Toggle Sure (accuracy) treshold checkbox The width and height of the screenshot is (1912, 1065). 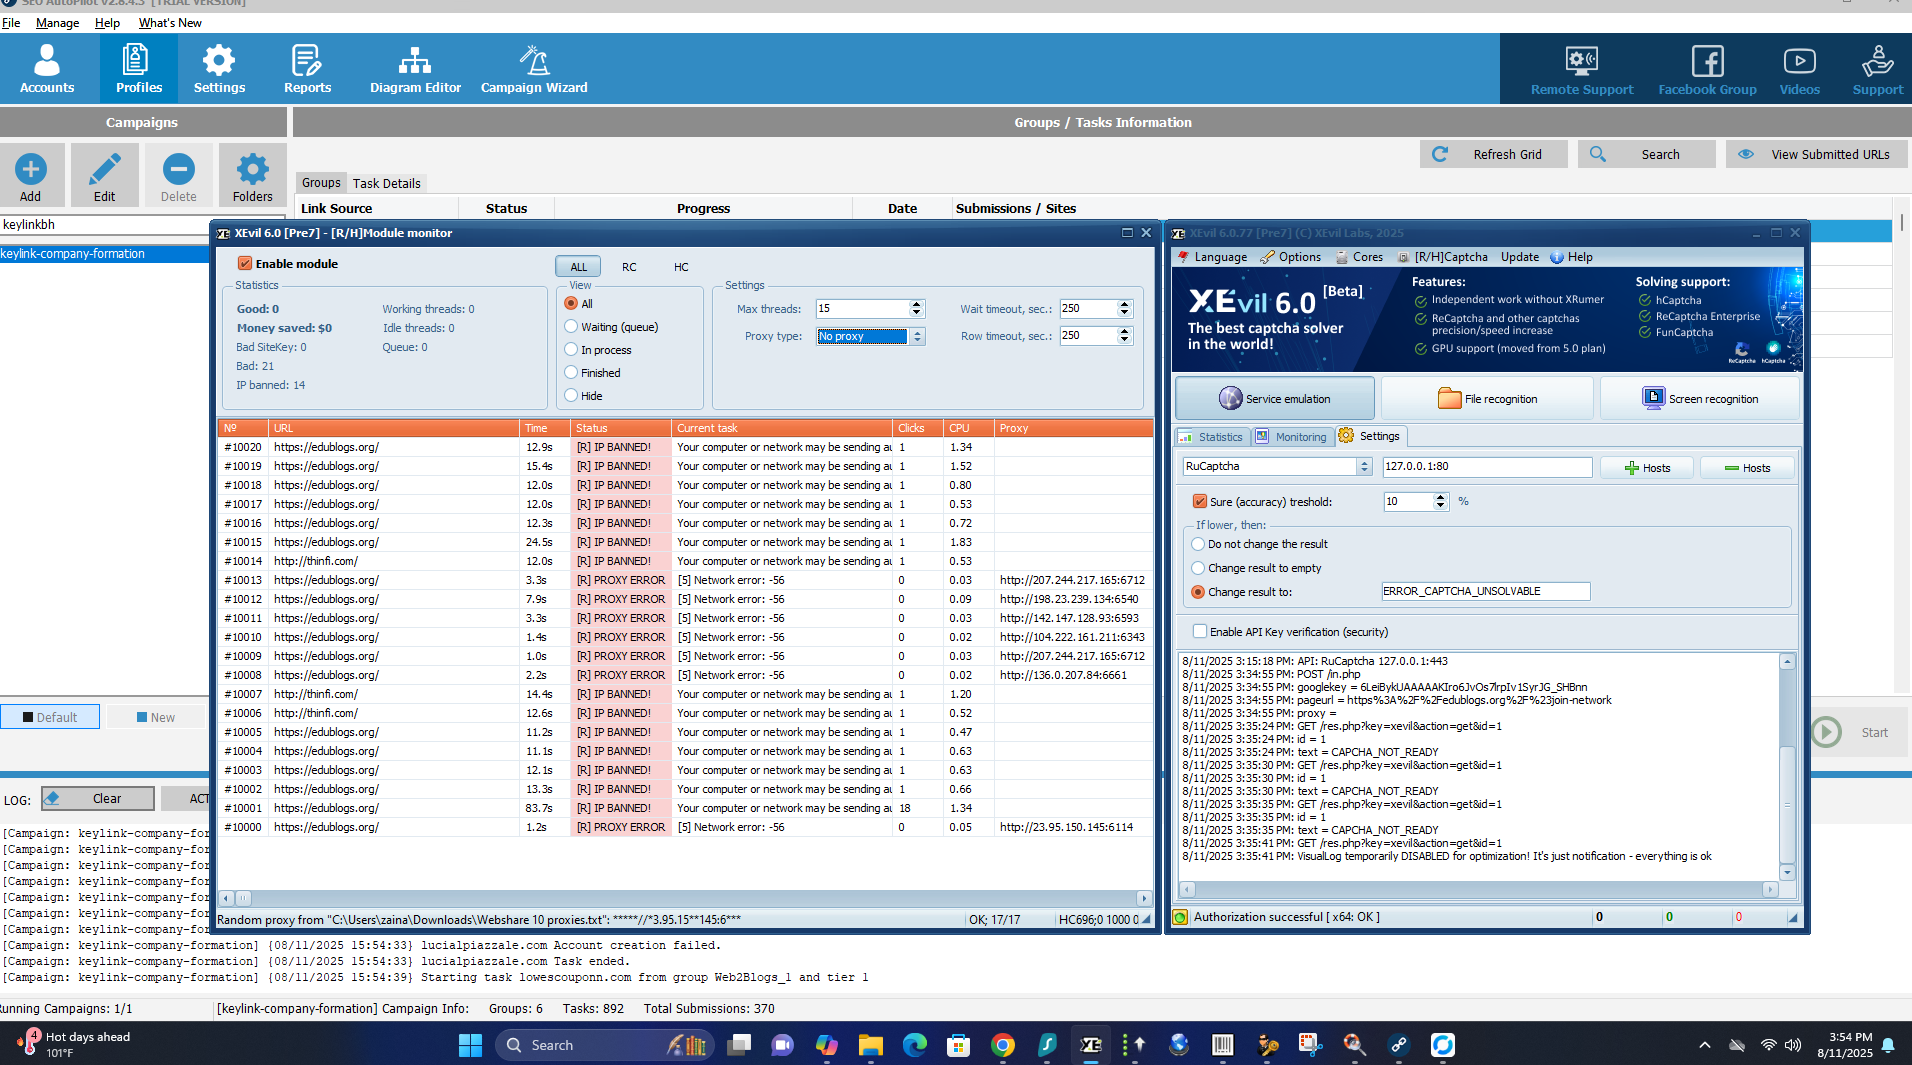click(x=1199, y=502)
